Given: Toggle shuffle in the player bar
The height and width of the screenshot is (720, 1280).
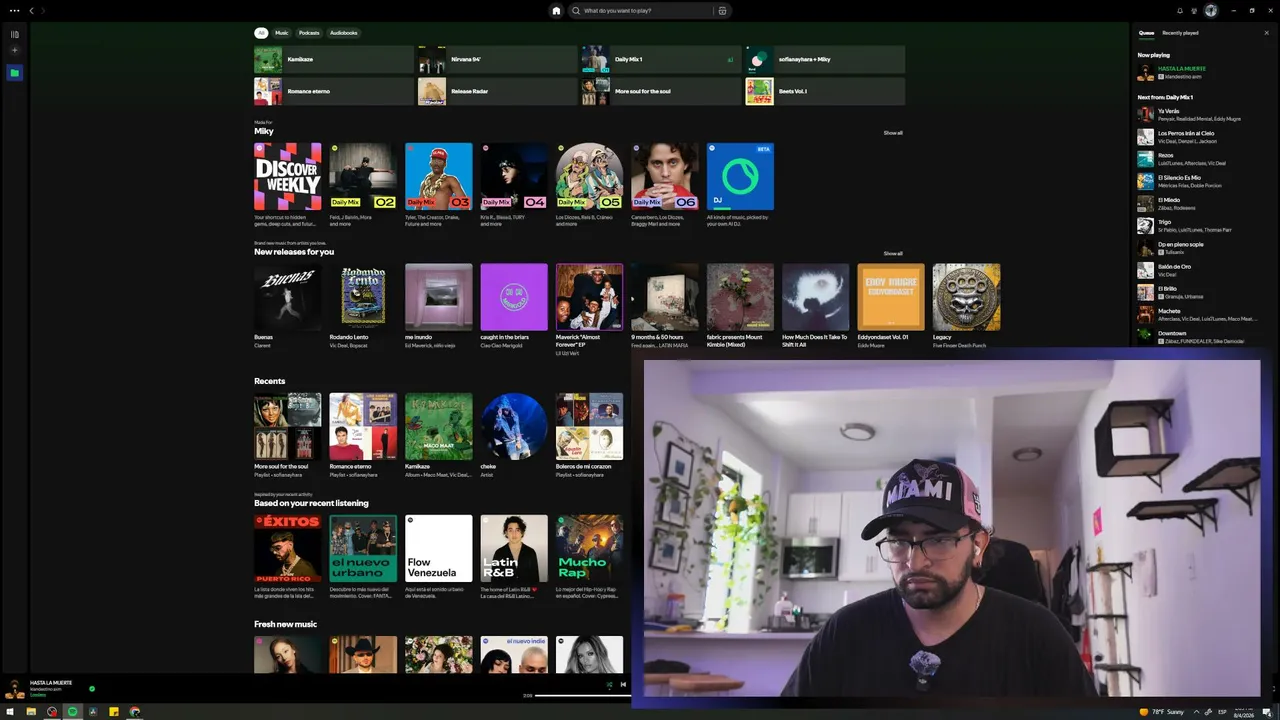Looking at the screenshot, I should 609,685.
